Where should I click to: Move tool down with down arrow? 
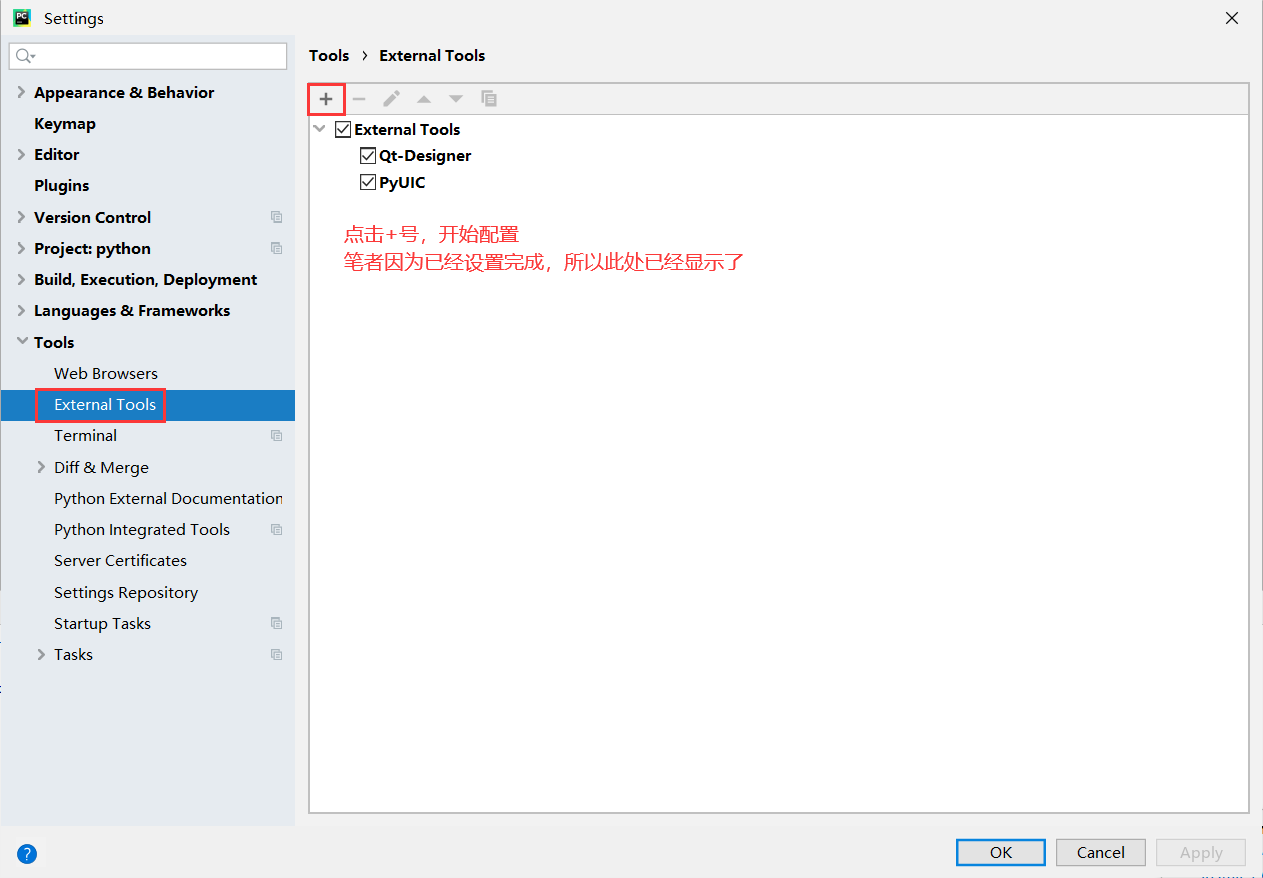coord(456,99)
